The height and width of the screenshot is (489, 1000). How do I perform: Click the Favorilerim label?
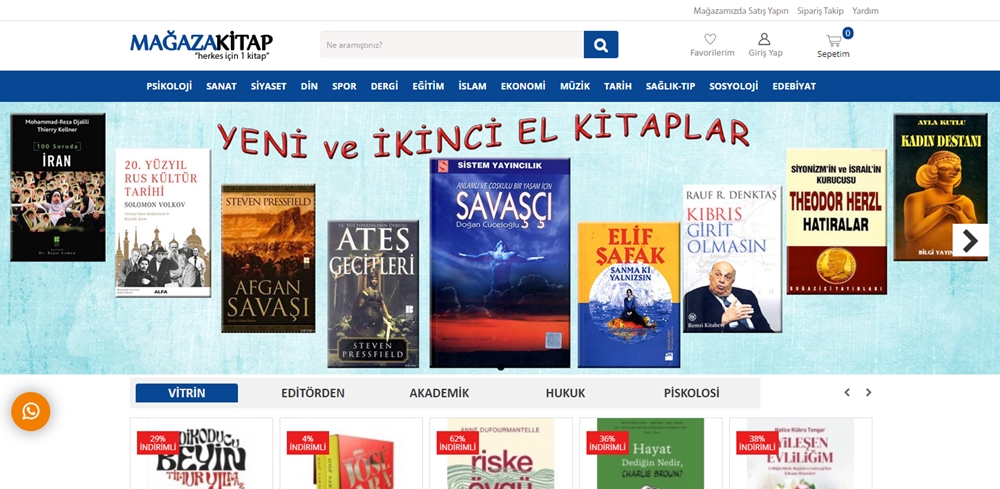pos(712,53)
